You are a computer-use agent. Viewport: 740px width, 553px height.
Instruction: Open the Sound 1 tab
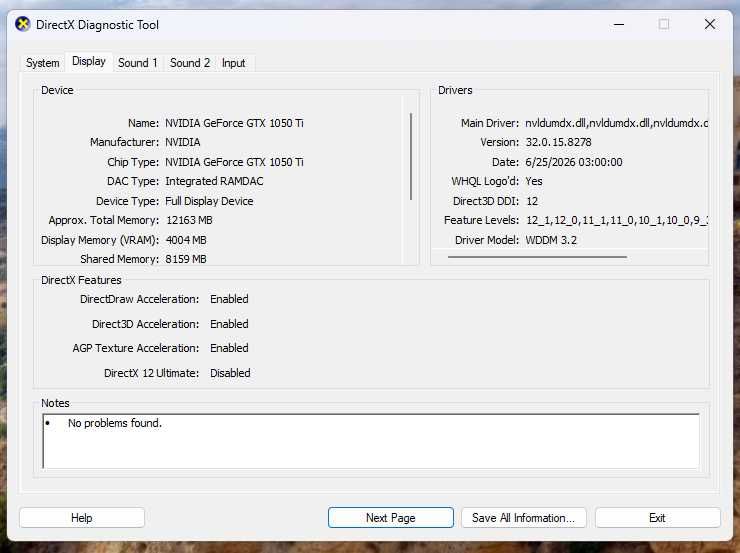pos(137,63)
